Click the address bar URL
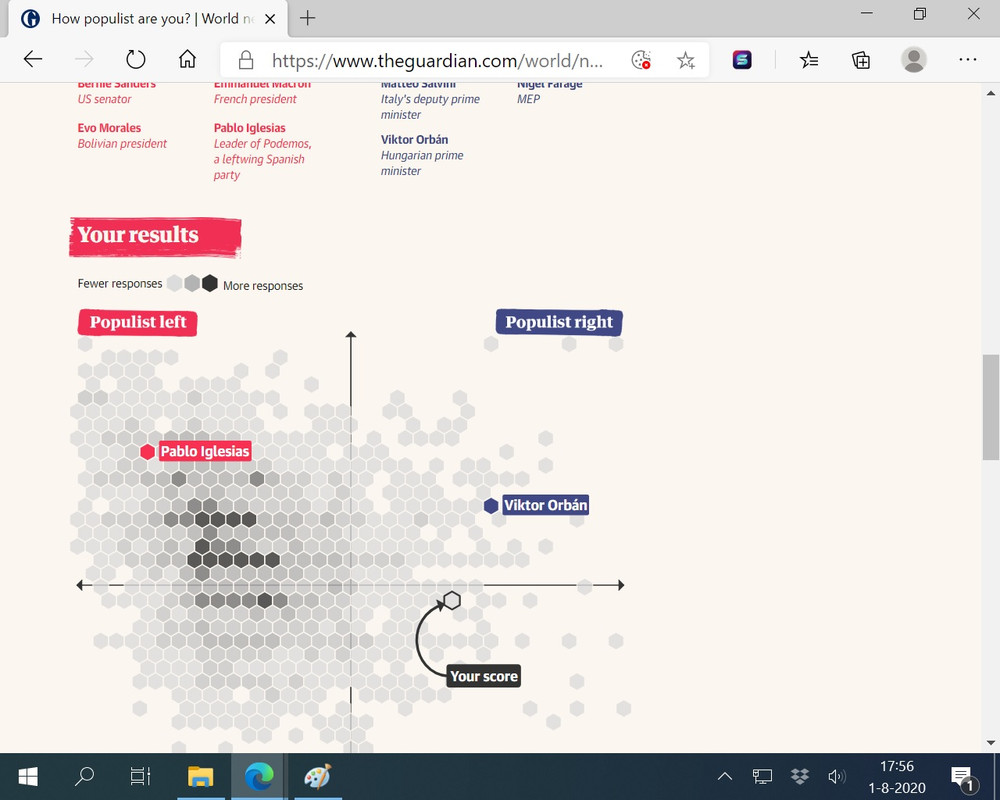Image resolution: width=1000 pixels, height=800 pixels. point(437,61)
